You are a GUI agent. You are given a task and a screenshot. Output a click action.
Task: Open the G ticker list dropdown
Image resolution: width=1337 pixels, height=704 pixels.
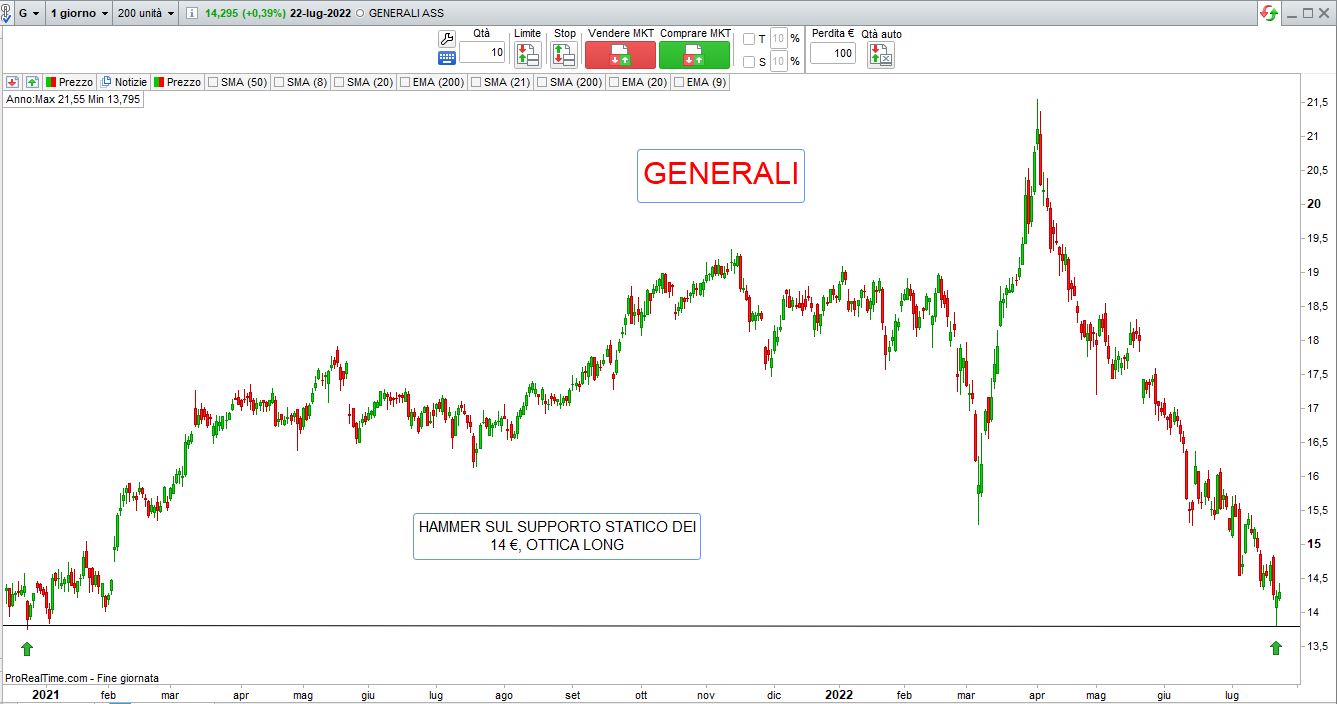(x=29, y=13)
